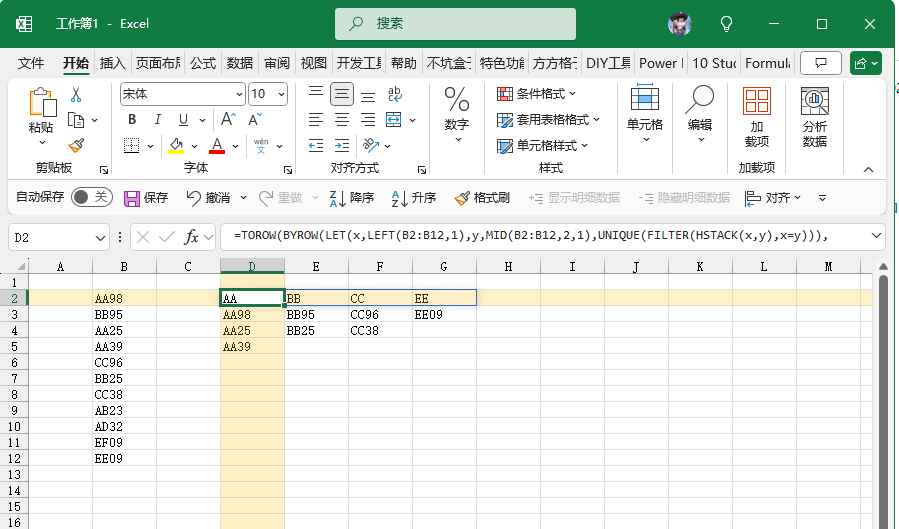Increase indent
The width and height of the screenshot is (899, 529).
(x=342, y=146)
